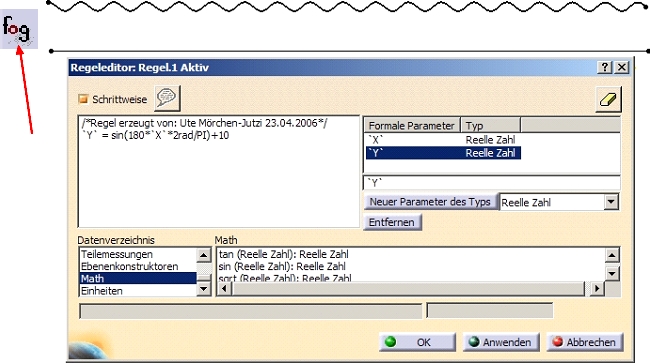
Task: Click the green OK light icon
Action: [390, 342]
